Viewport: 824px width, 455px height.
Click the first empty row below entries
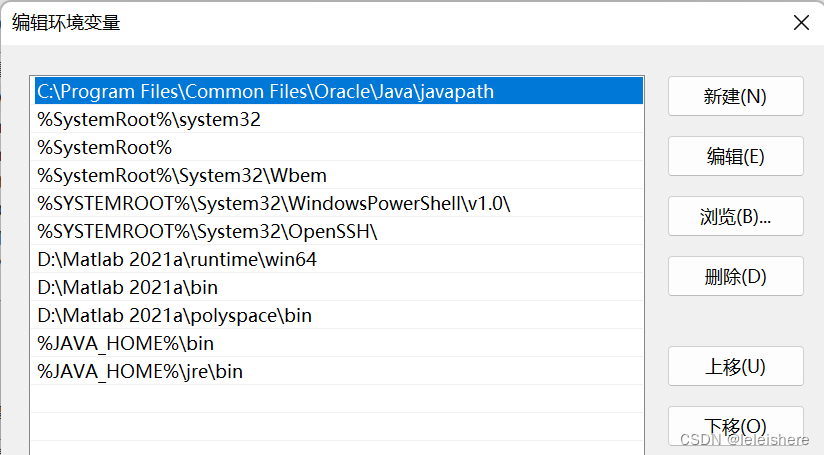(337, 399)
